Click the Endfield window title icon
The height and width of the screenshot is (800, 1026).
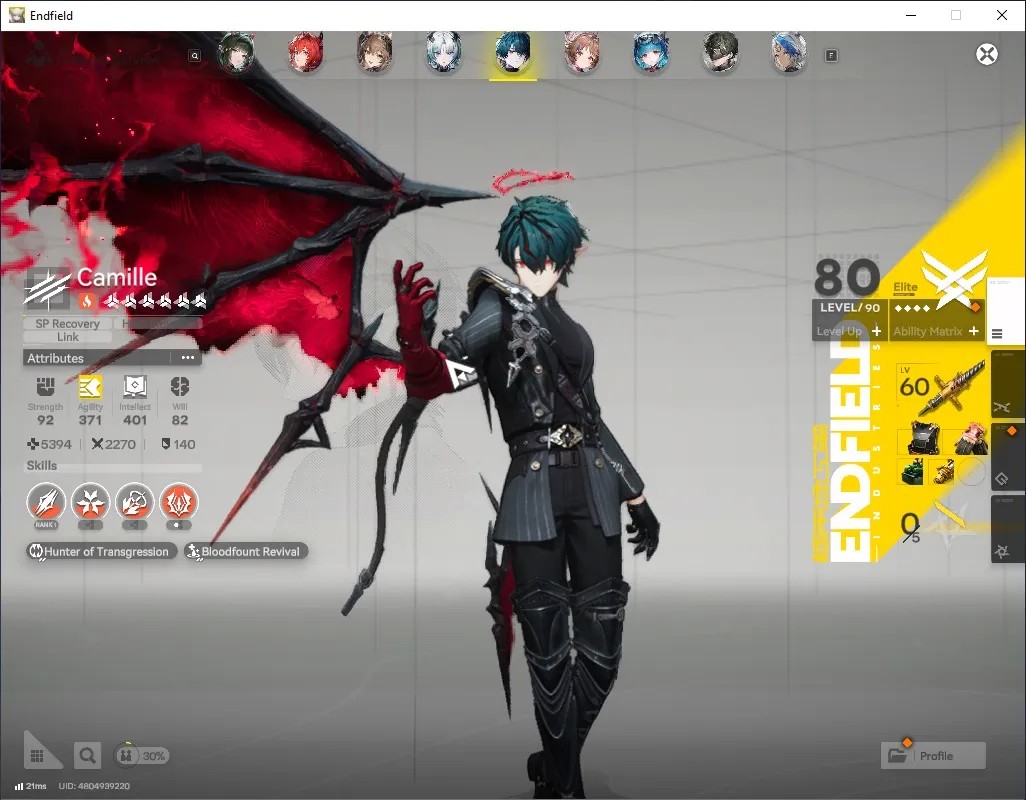pyautogui.click(x=17, y=15)
